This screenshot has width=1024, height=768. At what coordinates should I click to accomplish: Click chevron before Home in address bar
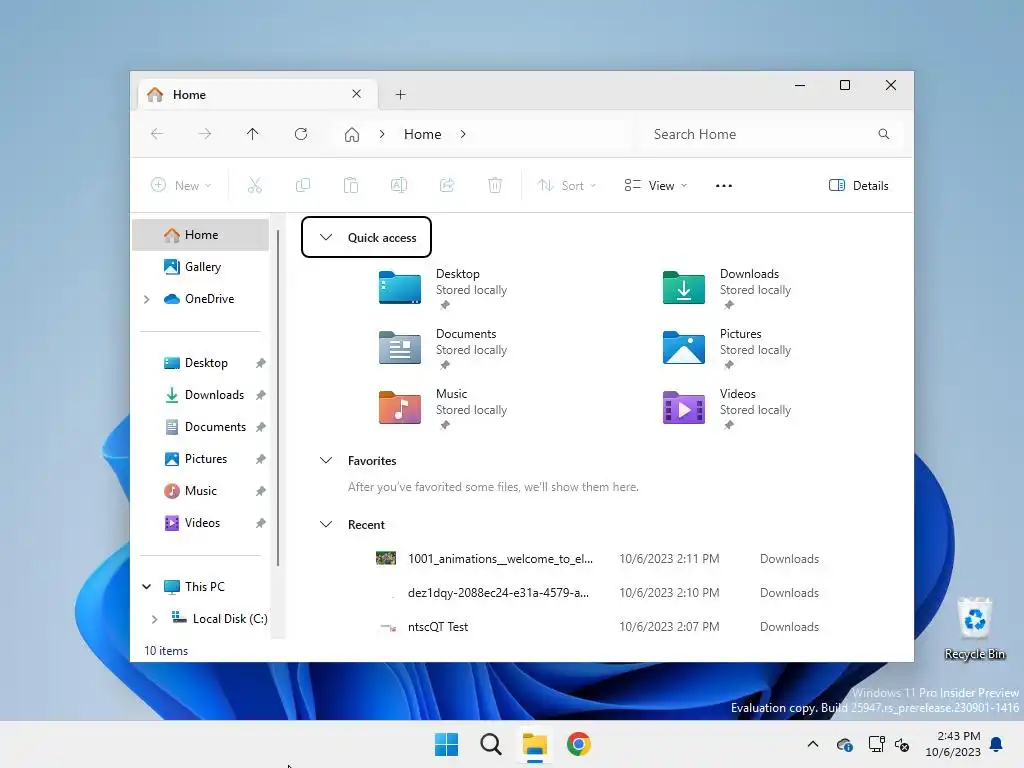pos(382,134)
